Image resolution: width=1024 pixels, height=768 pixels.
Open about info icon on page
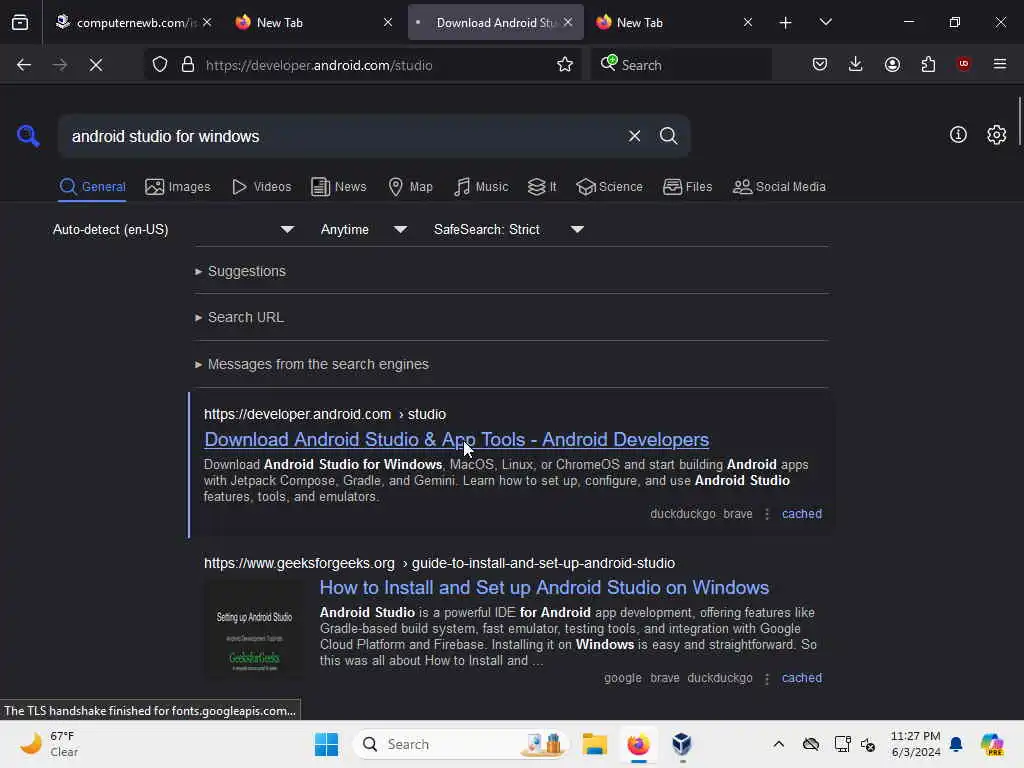pos(958,135)
